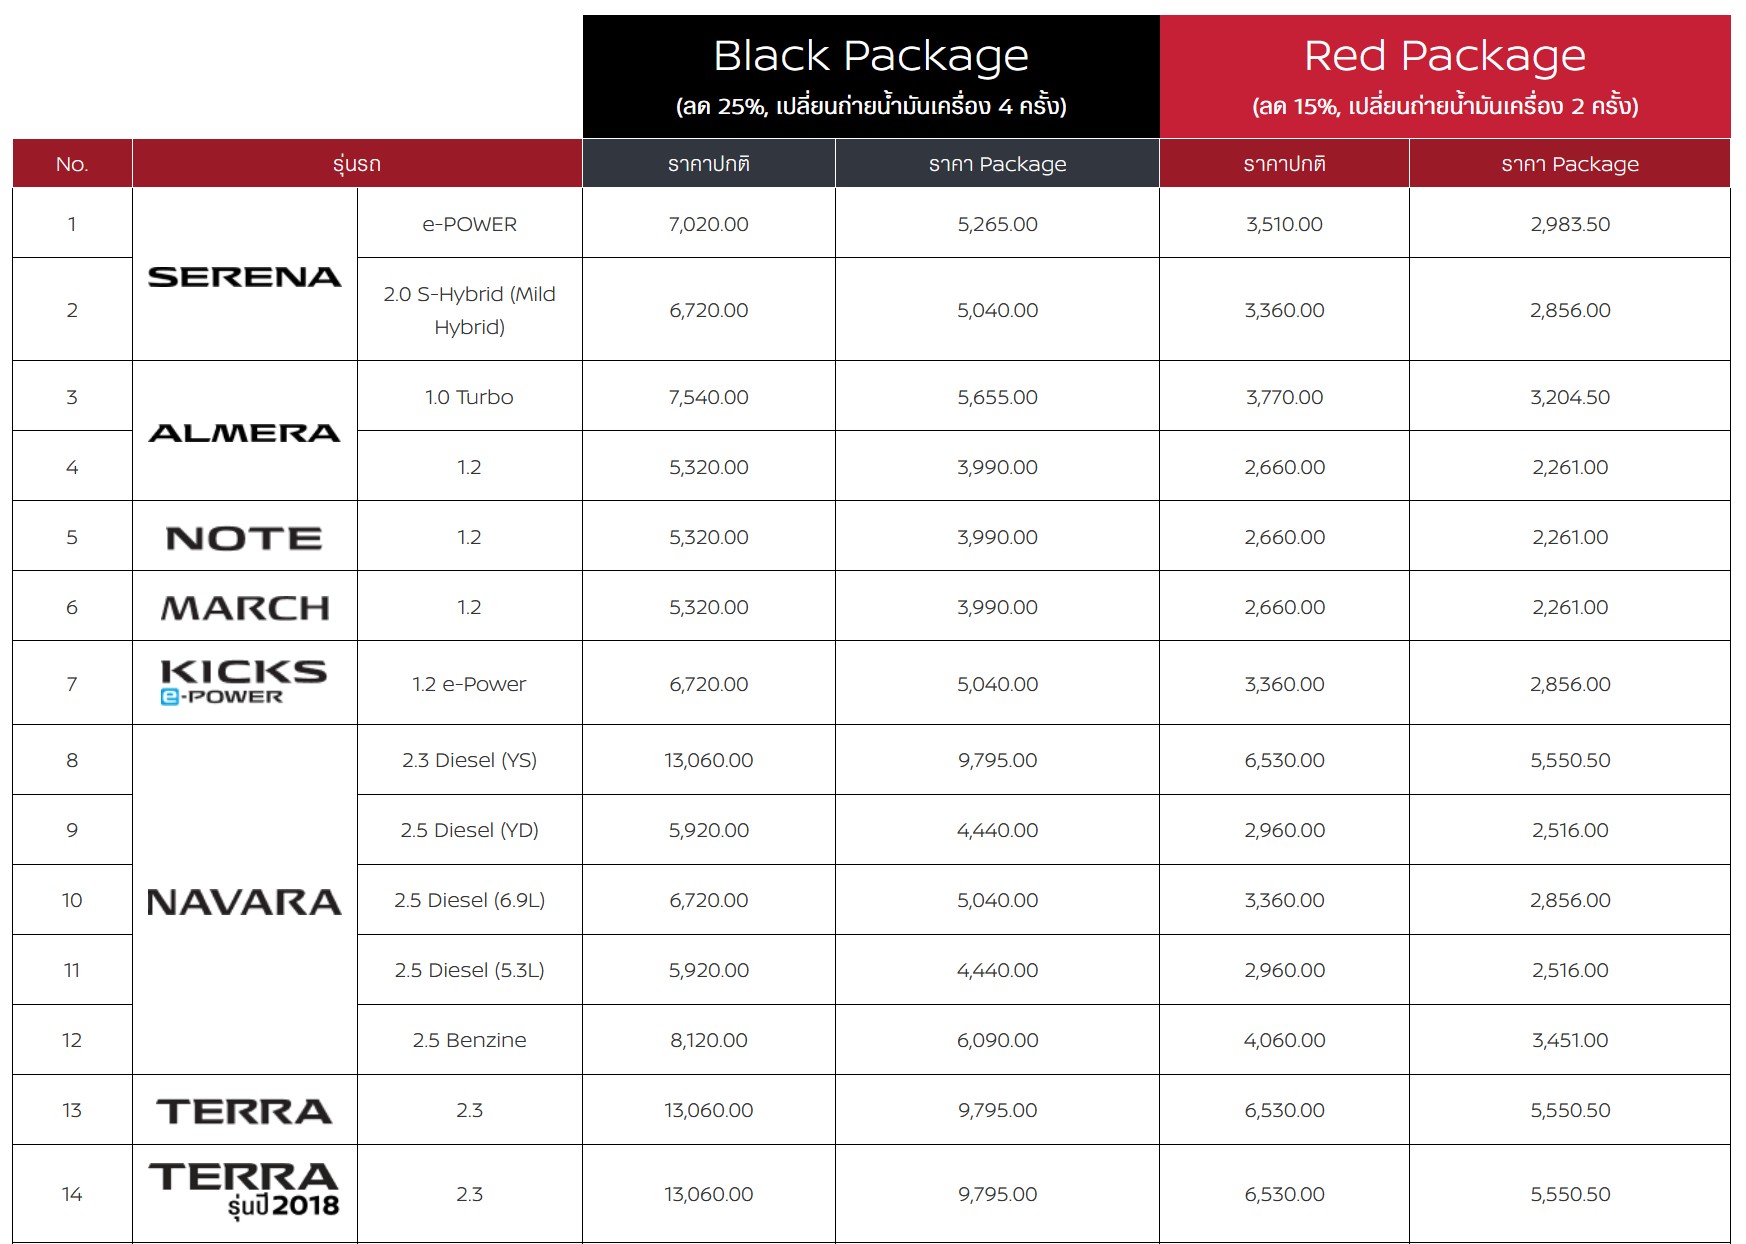Select the 2.5 Benzine variant cell
The height and width of the screenshot is (1244, 1746).
click(x=469, y=1040)
